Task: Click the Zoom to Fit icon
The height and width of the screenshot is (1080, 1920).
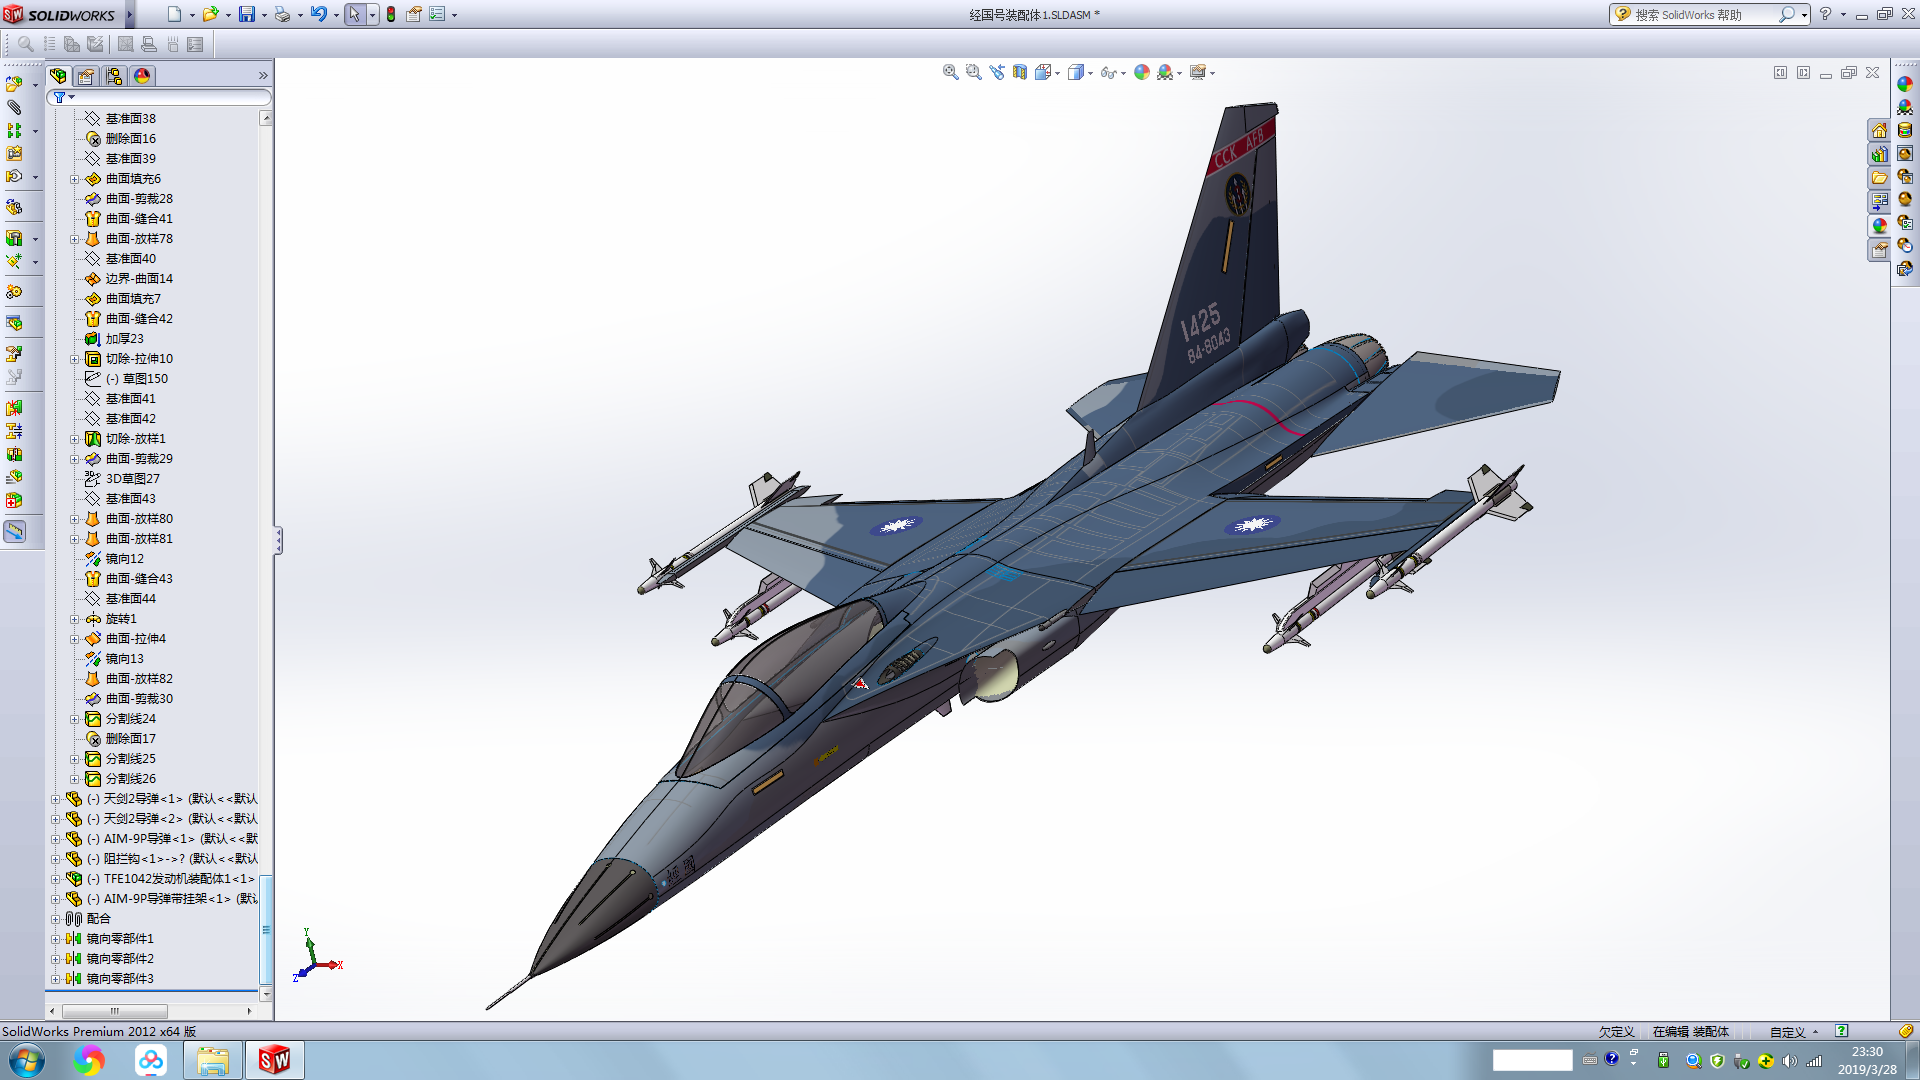Action: pyautogui.click(x=950, y=72)
